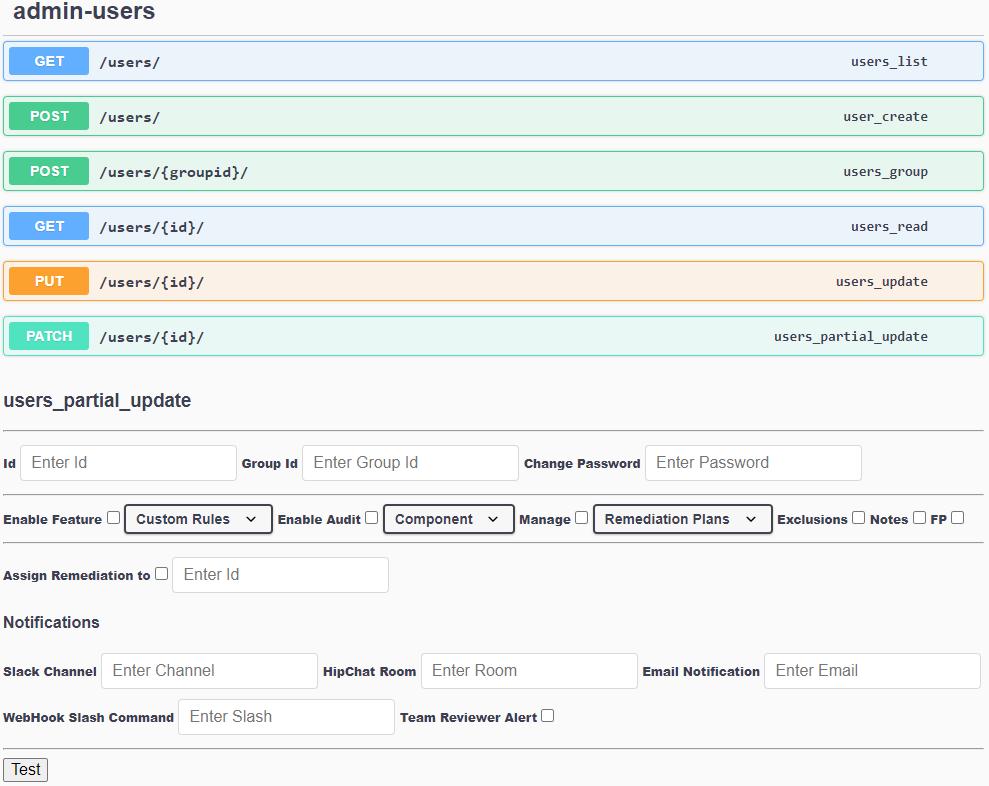989x786 pixels.
Task: Click the Test button
Action: pos(25,769)
